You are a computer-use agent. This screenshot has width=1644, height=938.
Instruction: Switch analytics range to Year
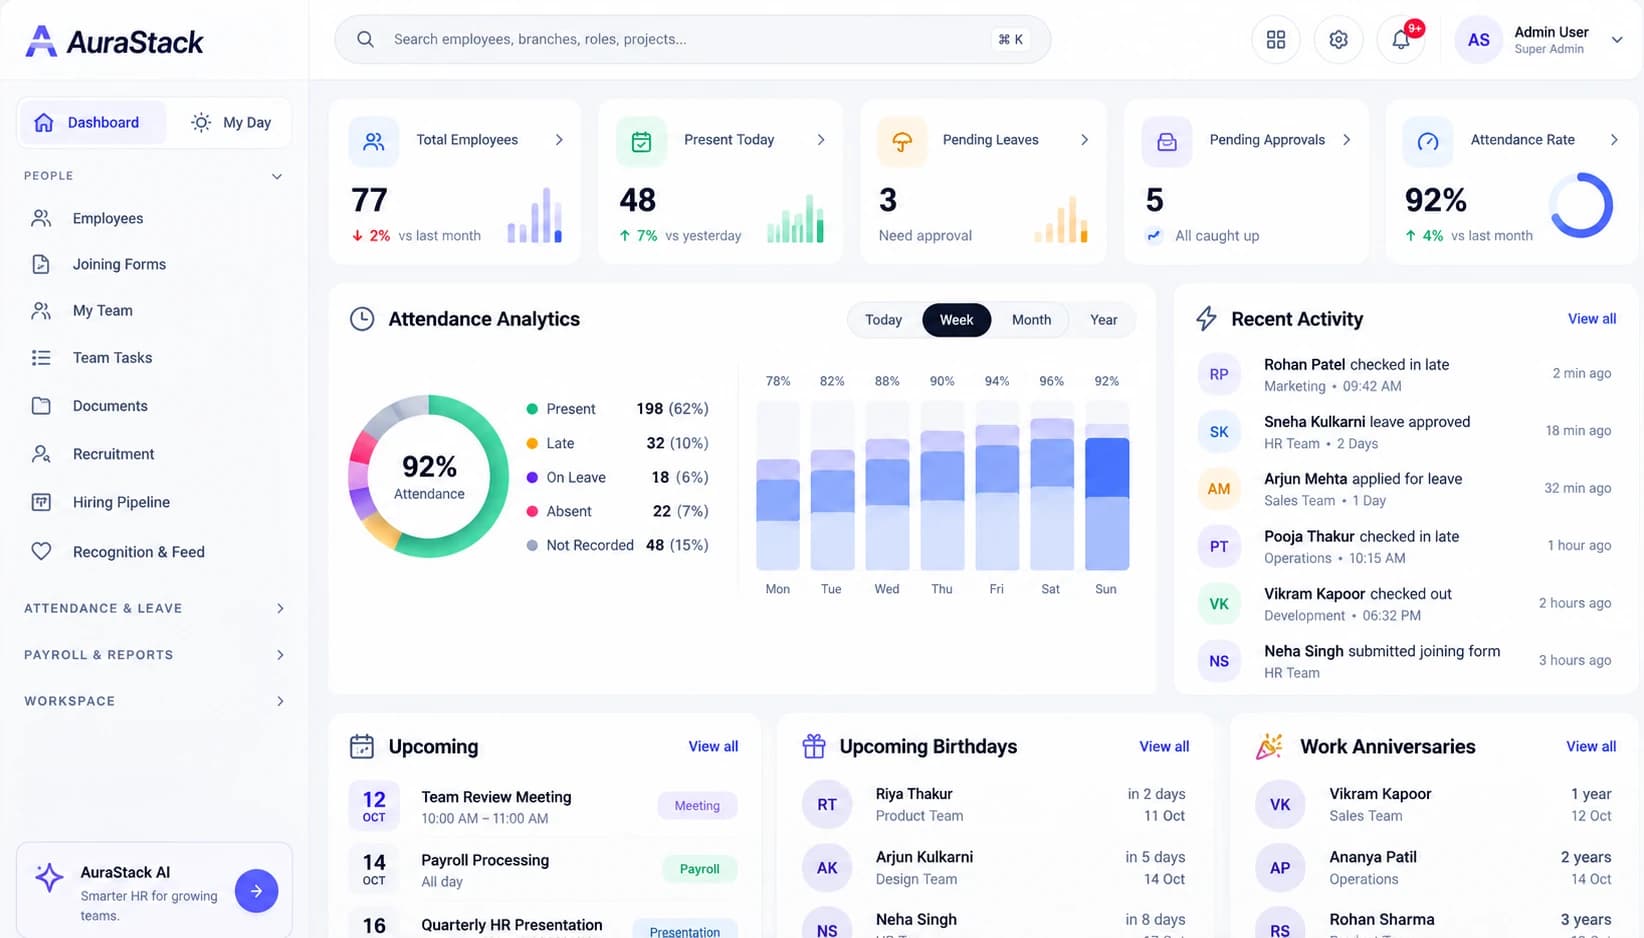[x=1104, y=320]
